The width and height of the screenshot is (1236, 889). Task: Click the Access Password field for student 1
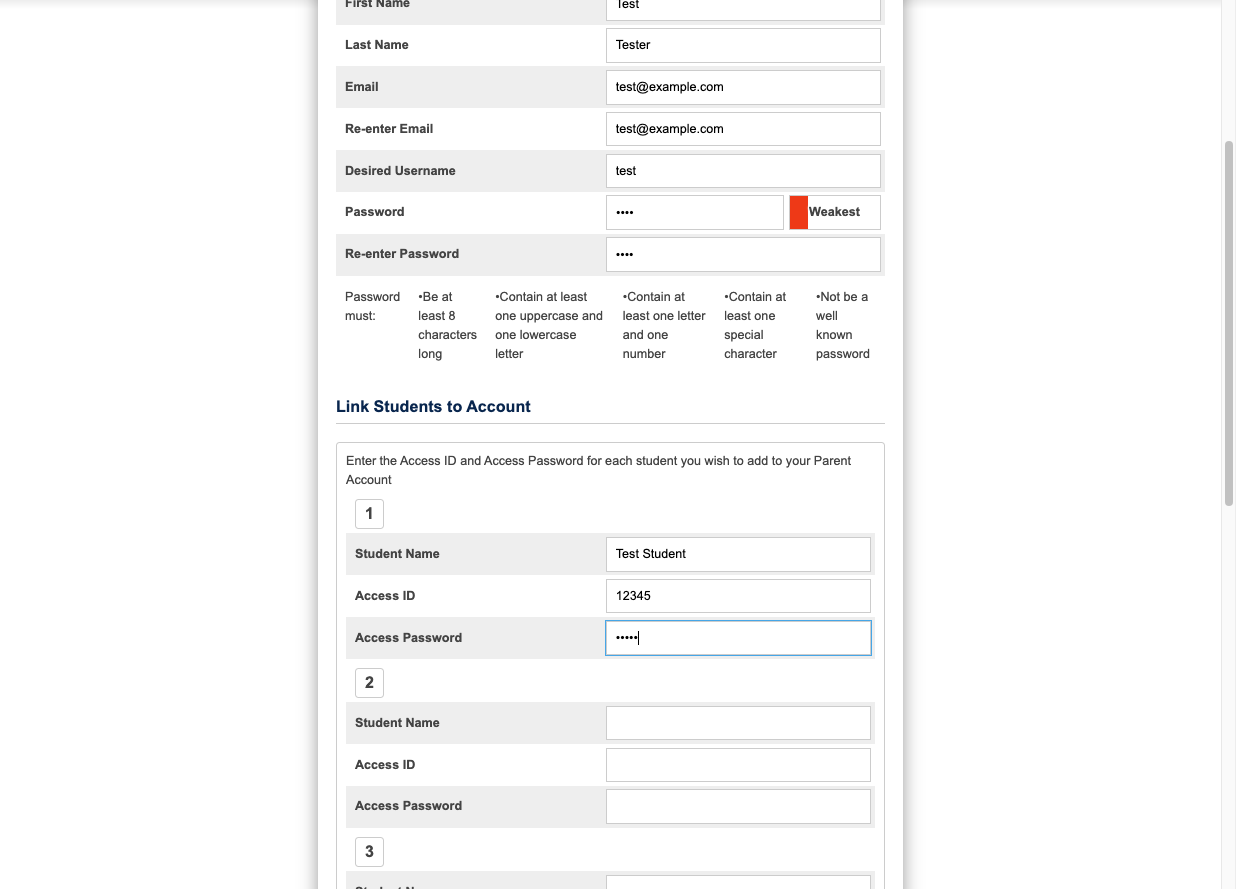[738, 638]
